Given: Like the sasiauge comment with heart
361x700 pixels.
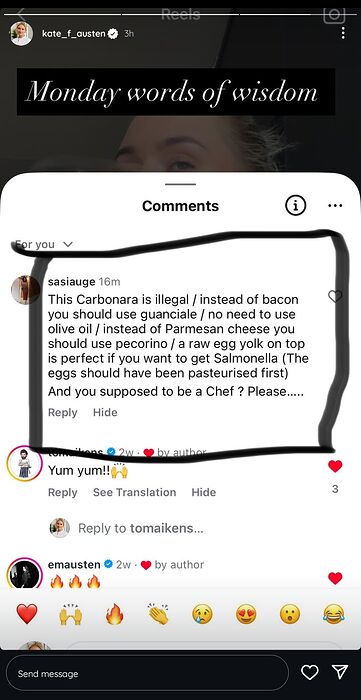Looking at the screenshot, I should pos(335,296).
